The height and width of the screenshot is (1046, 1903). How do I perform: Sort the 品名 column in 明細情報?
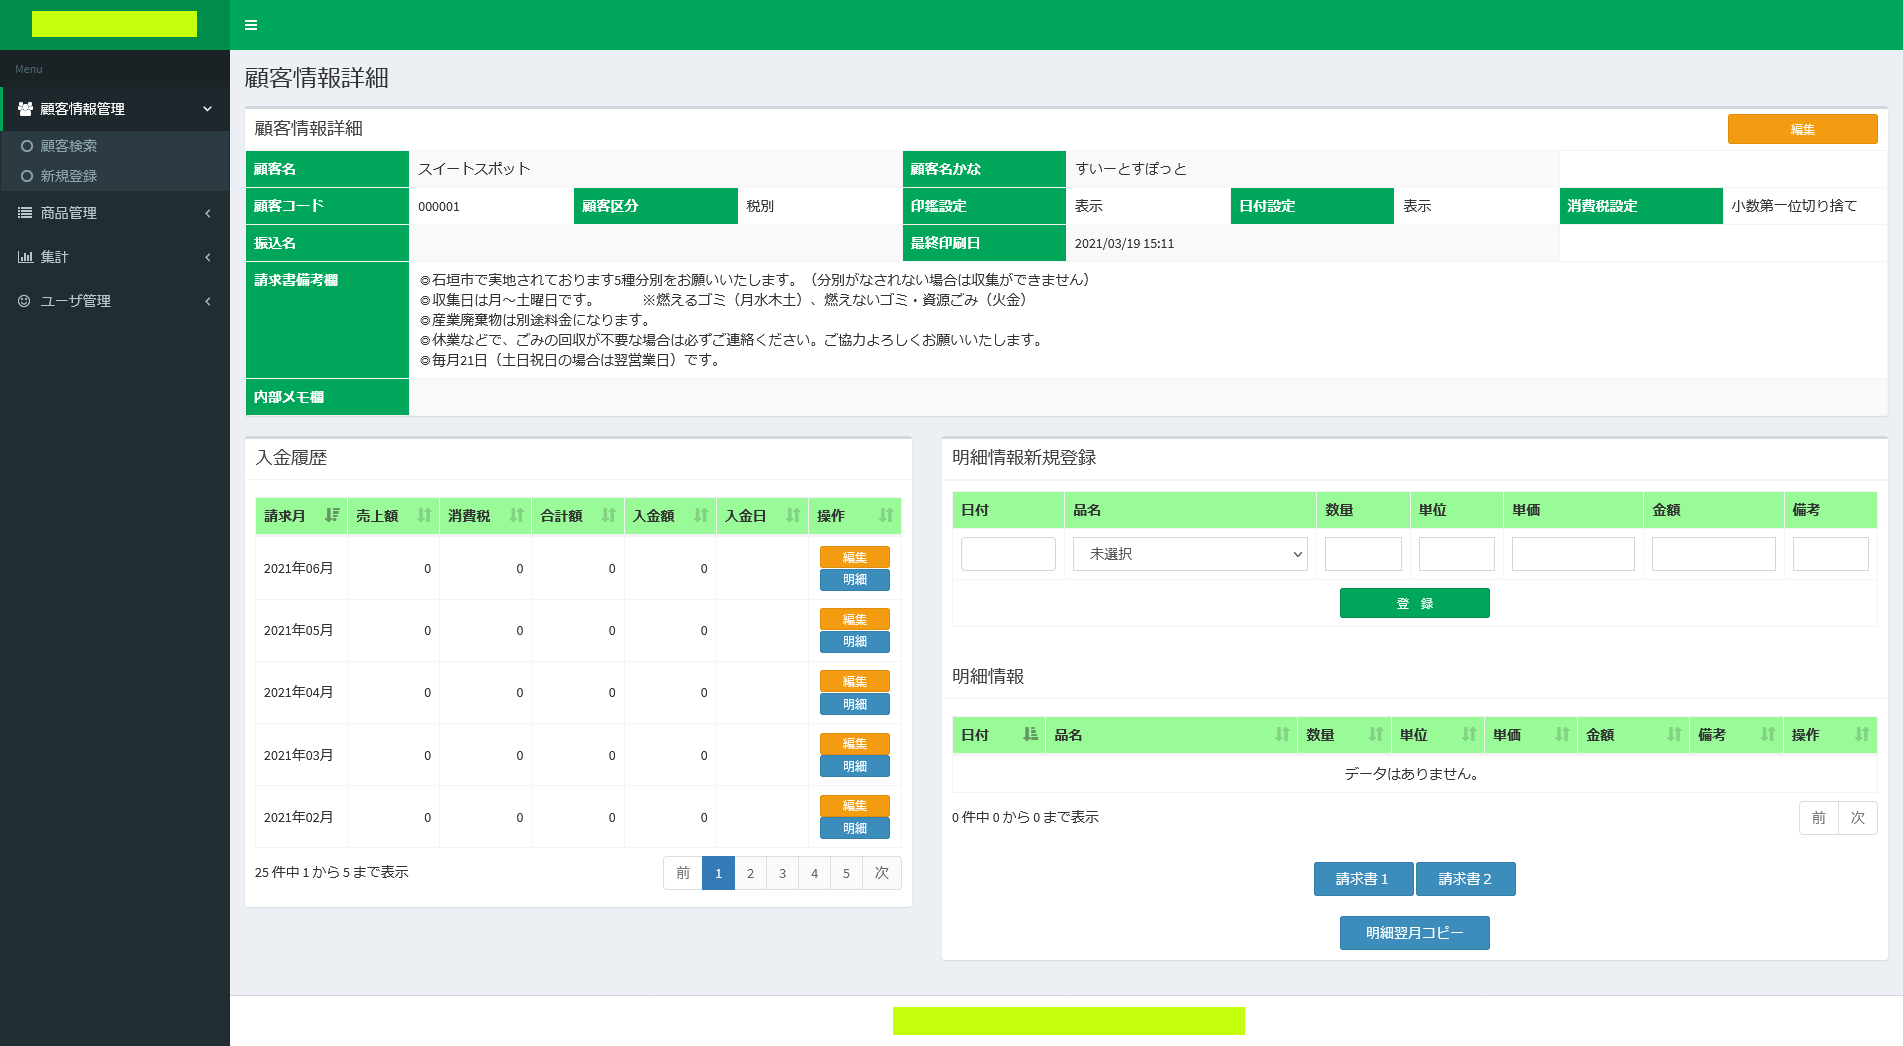(1283, 735)
